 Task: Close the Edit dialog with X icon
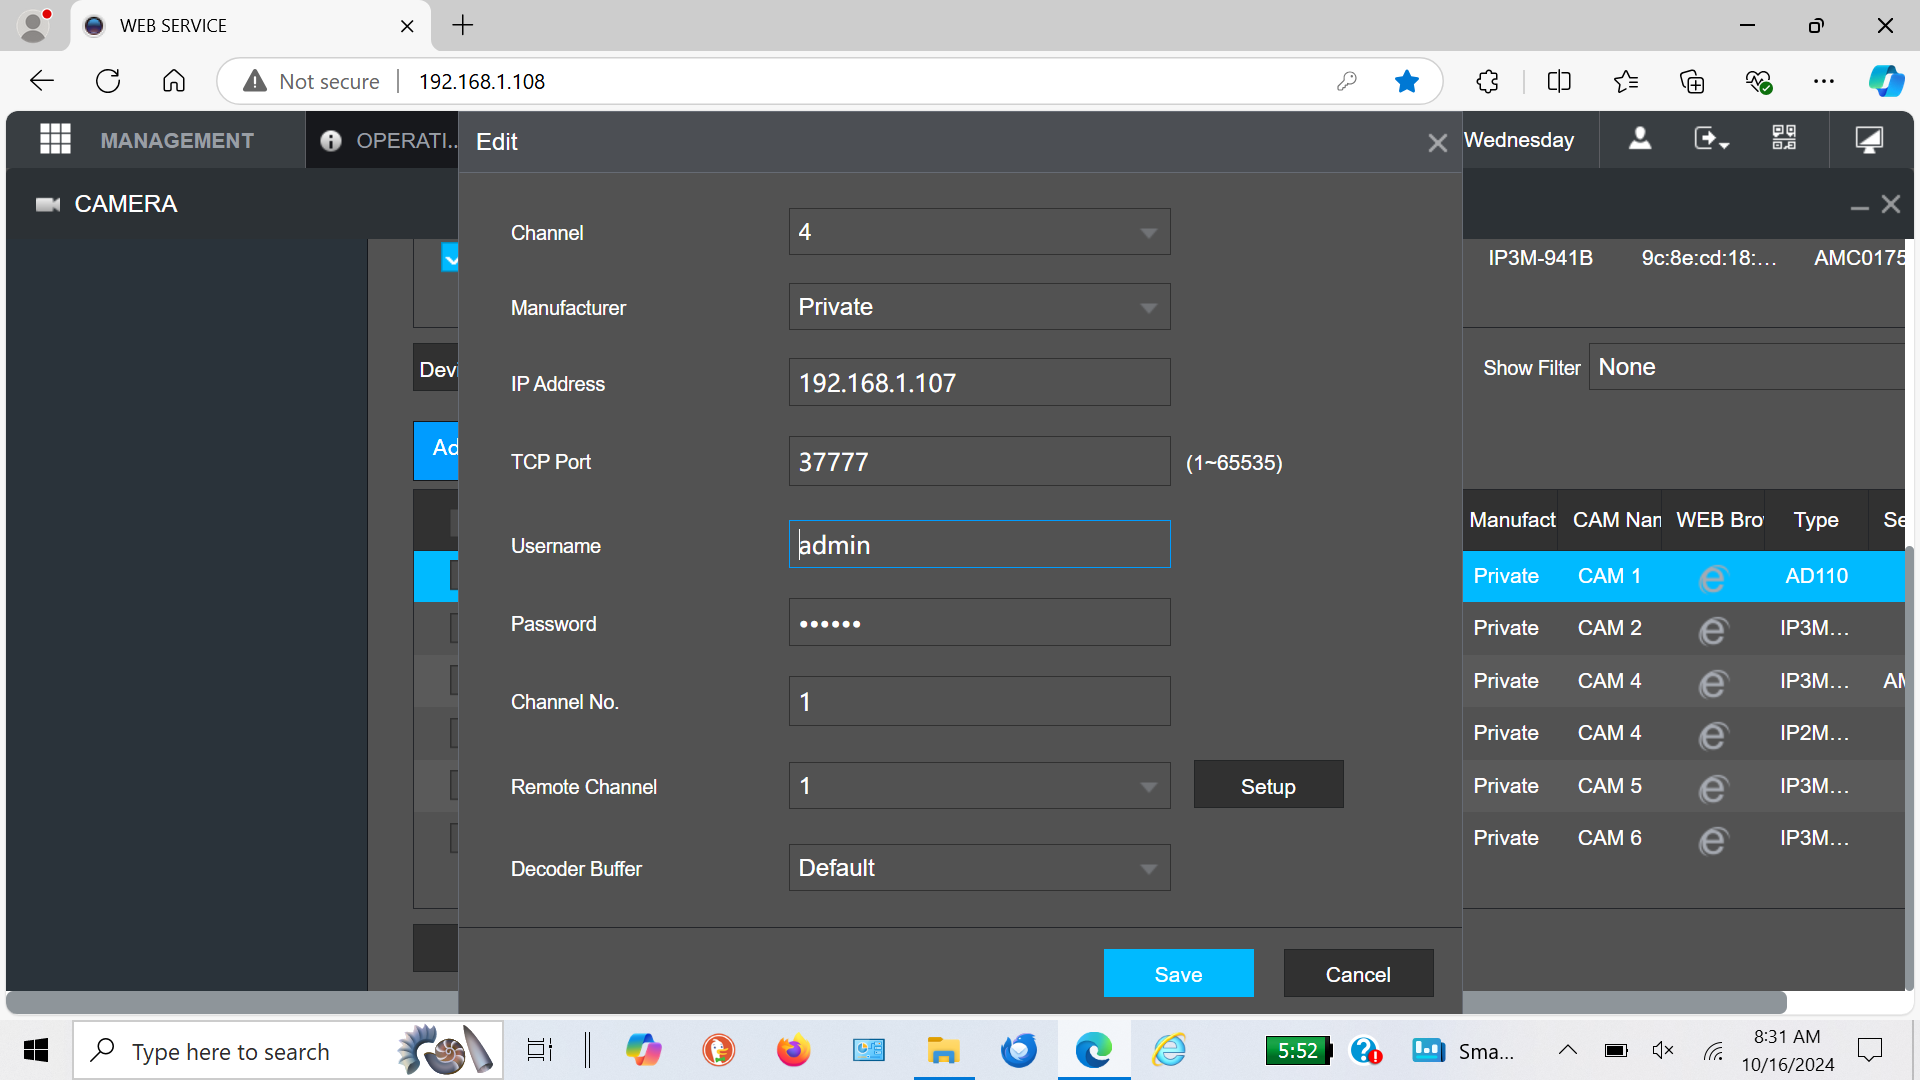pyautogui.click(x=1437, y=143)
